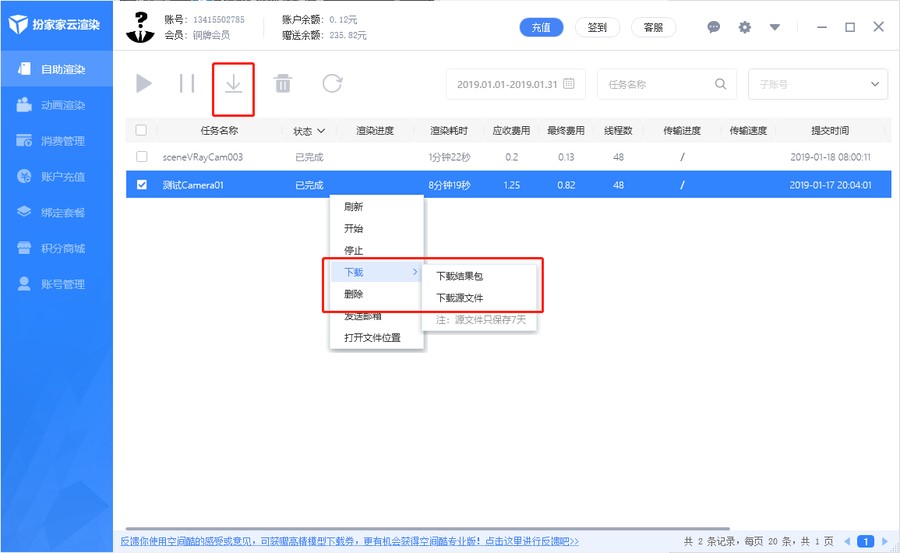Click the trash delete icon
Screen dimensions: 900x553
click(x=283, y=84)
